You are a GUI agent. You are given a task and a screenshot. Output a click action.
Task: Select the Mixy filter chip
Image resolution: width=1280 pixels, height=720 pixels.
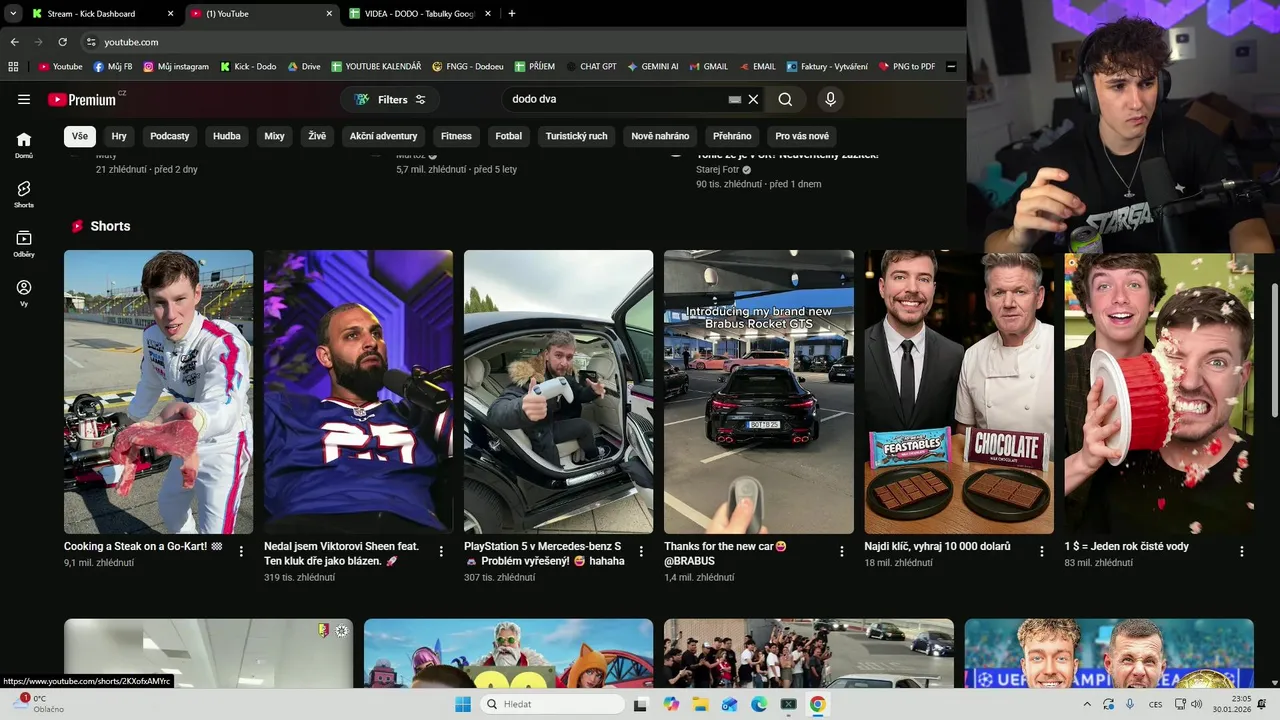(274, 136)
